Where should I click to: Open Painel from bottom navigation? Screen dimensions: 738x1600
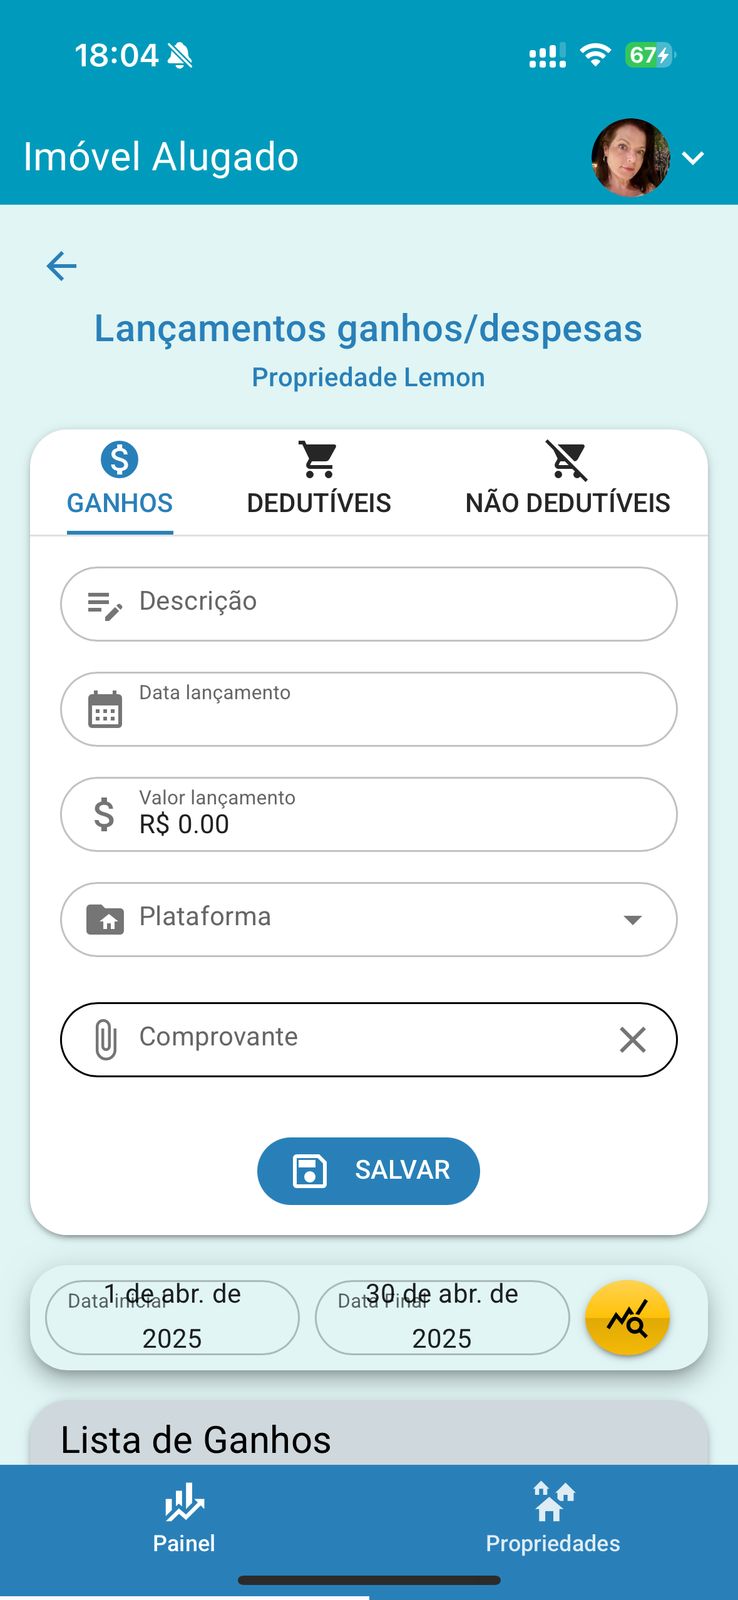(x=184, y=1518)
